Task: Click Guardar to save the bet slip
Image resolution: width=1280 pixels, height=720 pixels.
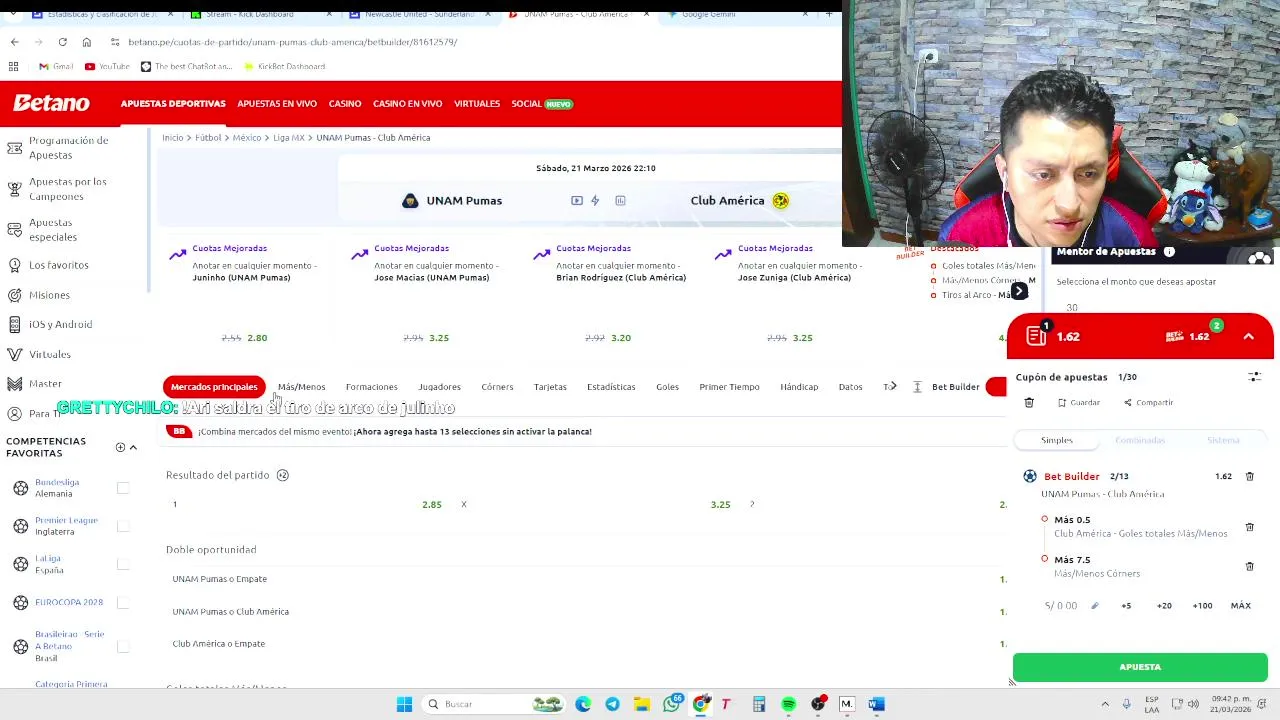Action: [x=1079, y=402]
